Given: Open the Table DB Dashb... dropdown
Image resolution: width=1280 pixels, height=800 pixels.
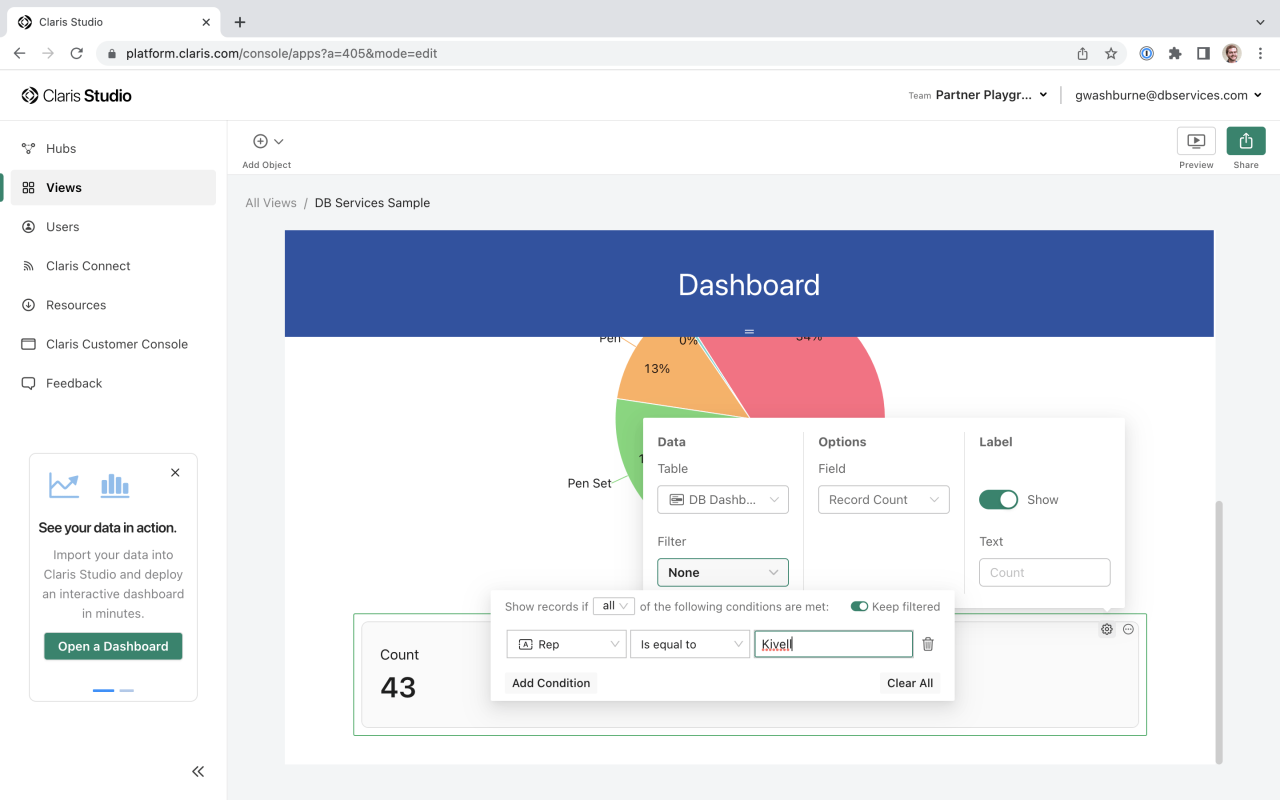Looking at the screenshot, I should click(723, 499).
